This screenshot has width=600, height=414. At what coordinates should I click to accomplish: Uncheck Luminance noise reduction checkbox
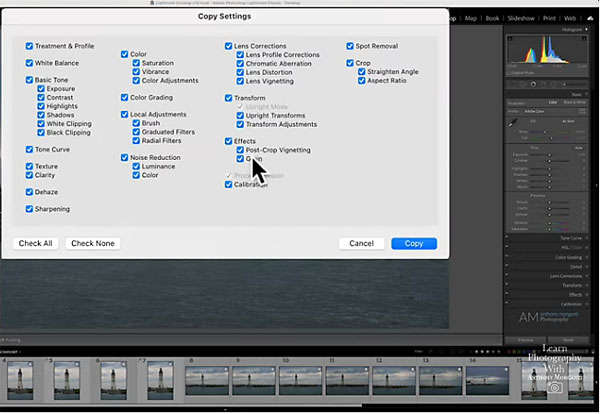[x=136, y=166]
